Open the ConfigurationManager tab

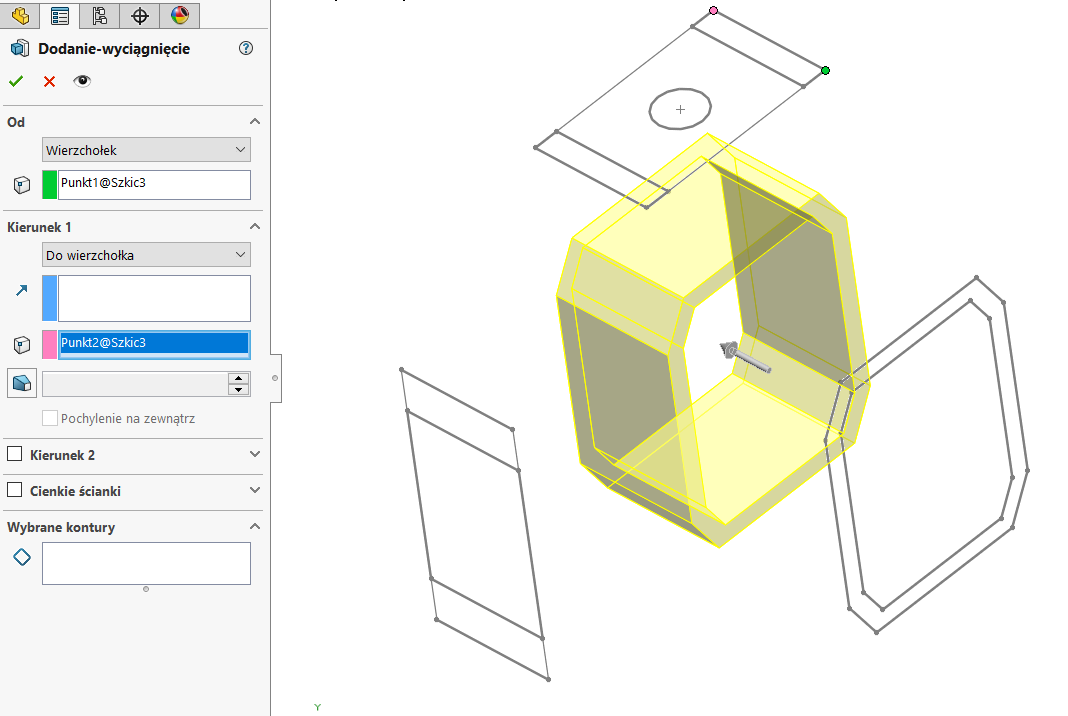99,15
